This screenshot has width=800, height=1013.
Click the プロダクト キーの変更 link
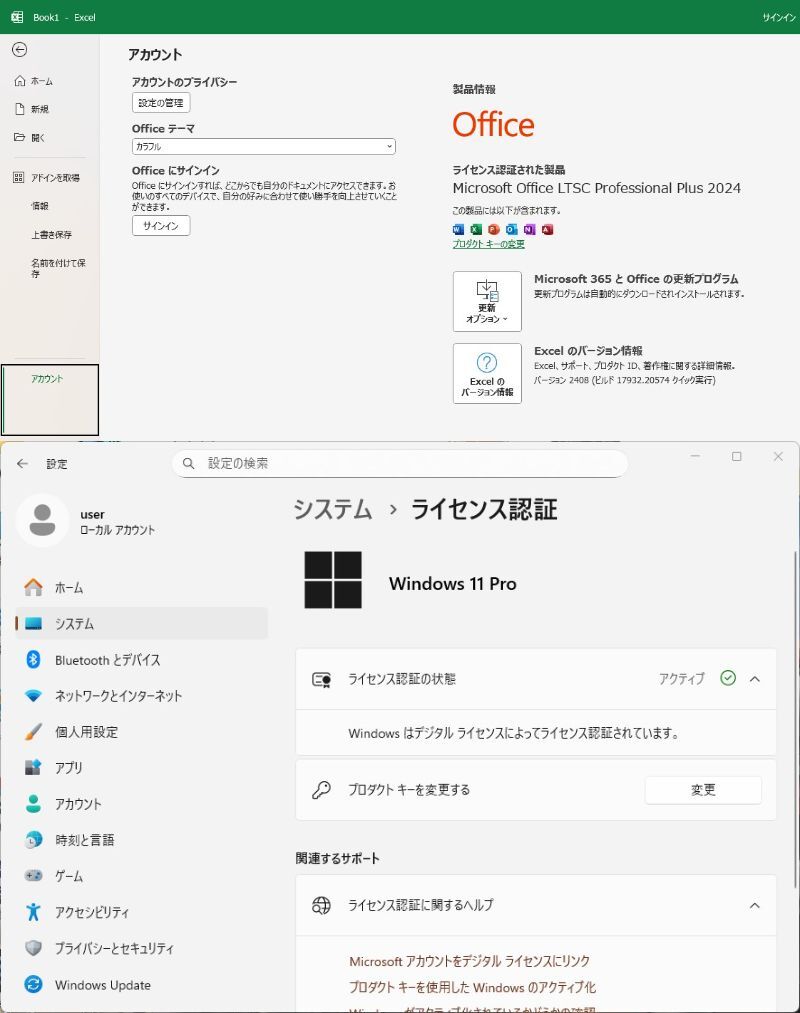(488, 244)
